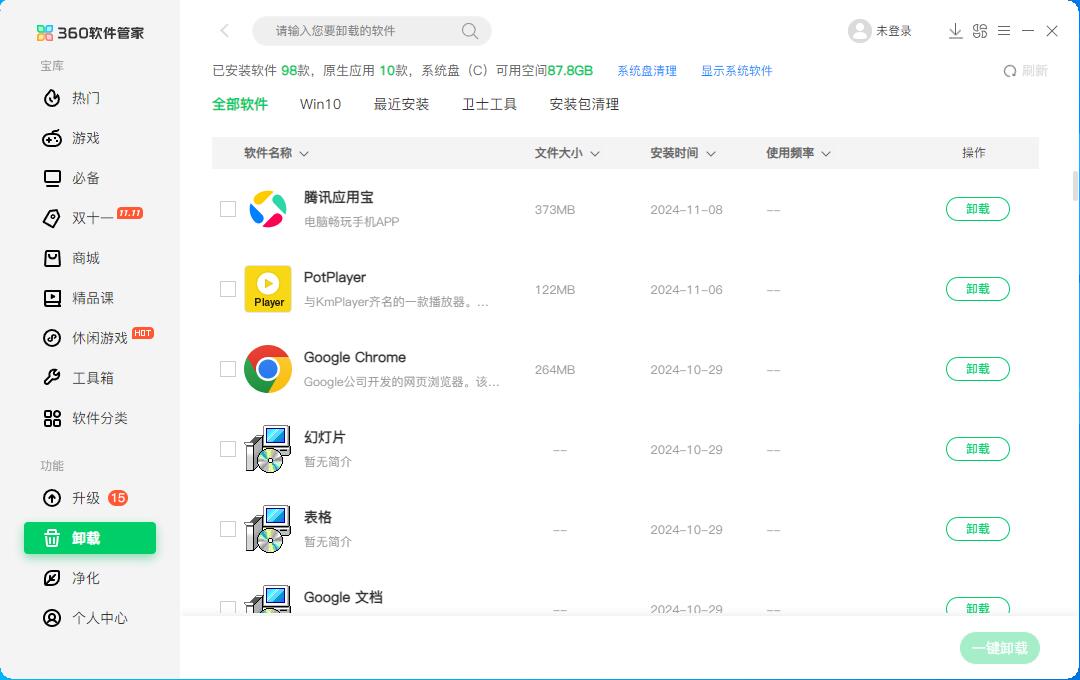Uninstall 表格 via 卸载 button
The height and width of the screenshot is (680, 1080).
(x=977, y=528)
